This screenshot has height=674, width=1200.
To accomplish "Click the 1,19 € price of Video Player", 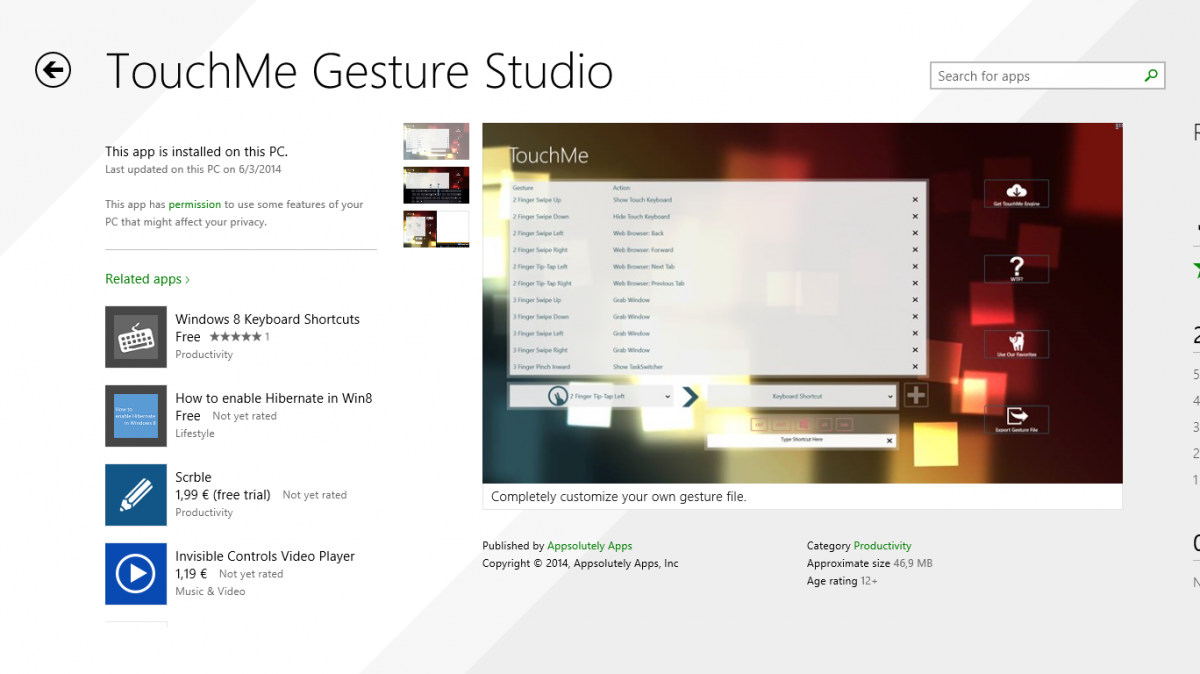I will (191, 574).
